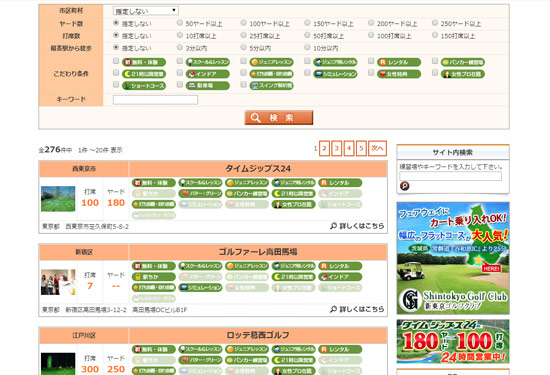
Task: Click the スイング解析機 badge in the filter row
Action: pos(271,86)
